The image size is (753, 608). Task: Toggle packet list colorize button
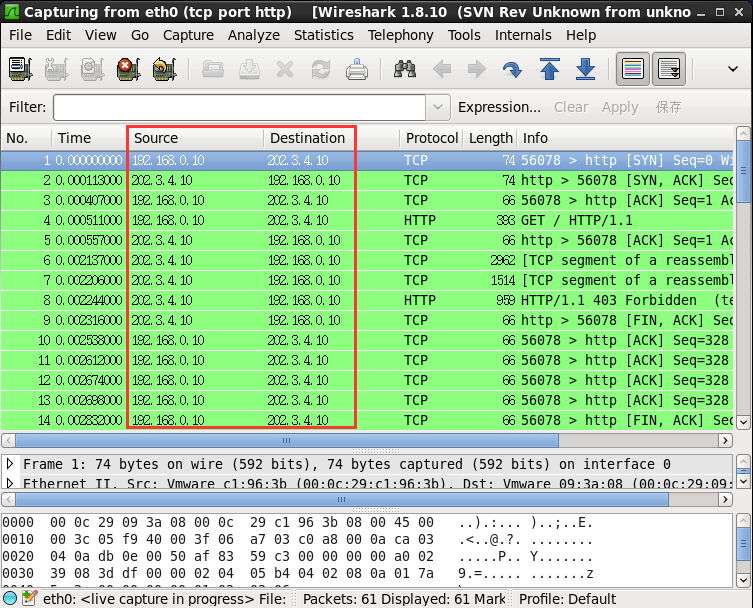632,69
